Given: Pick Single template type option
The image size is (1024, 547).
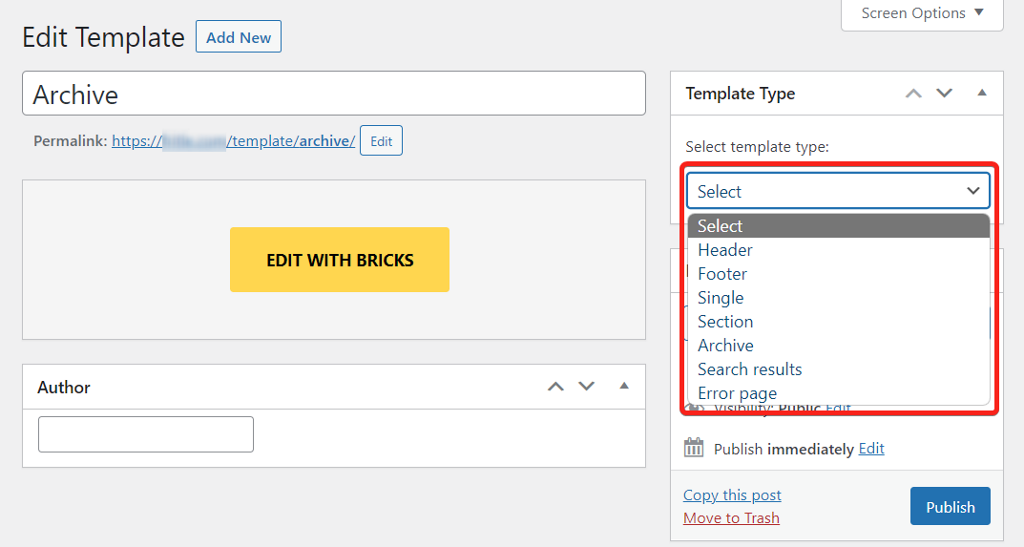Looking at the screenshot, I should (720, 298).
